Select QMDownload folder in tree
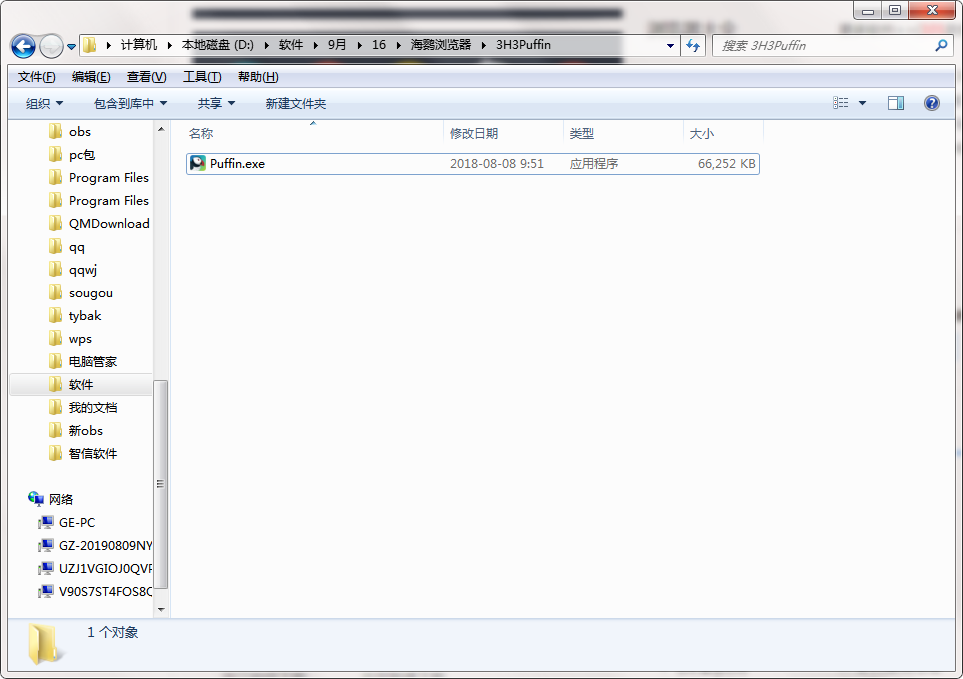The image size is (963, 679). coord(109,224)
